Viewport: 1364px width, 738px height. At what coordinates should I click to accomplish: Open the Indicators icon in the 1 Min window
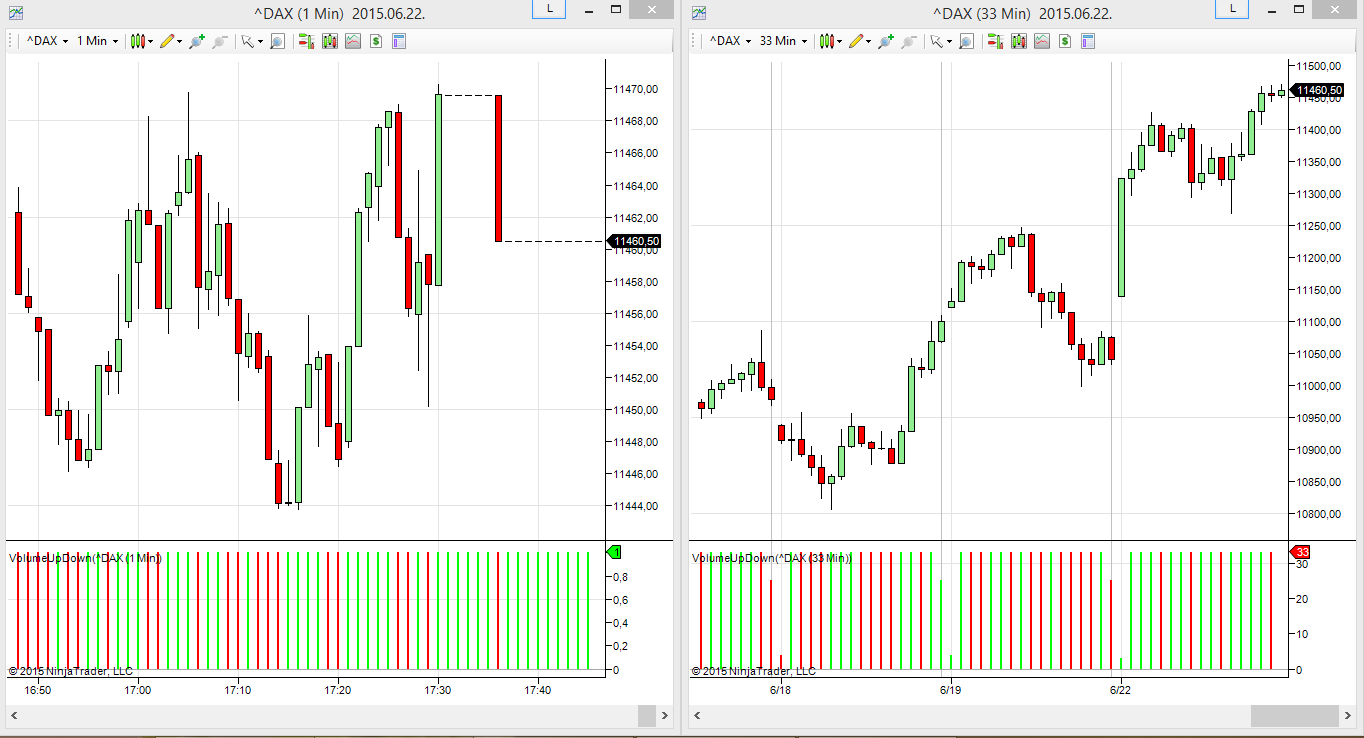click(x=352, y=41)
